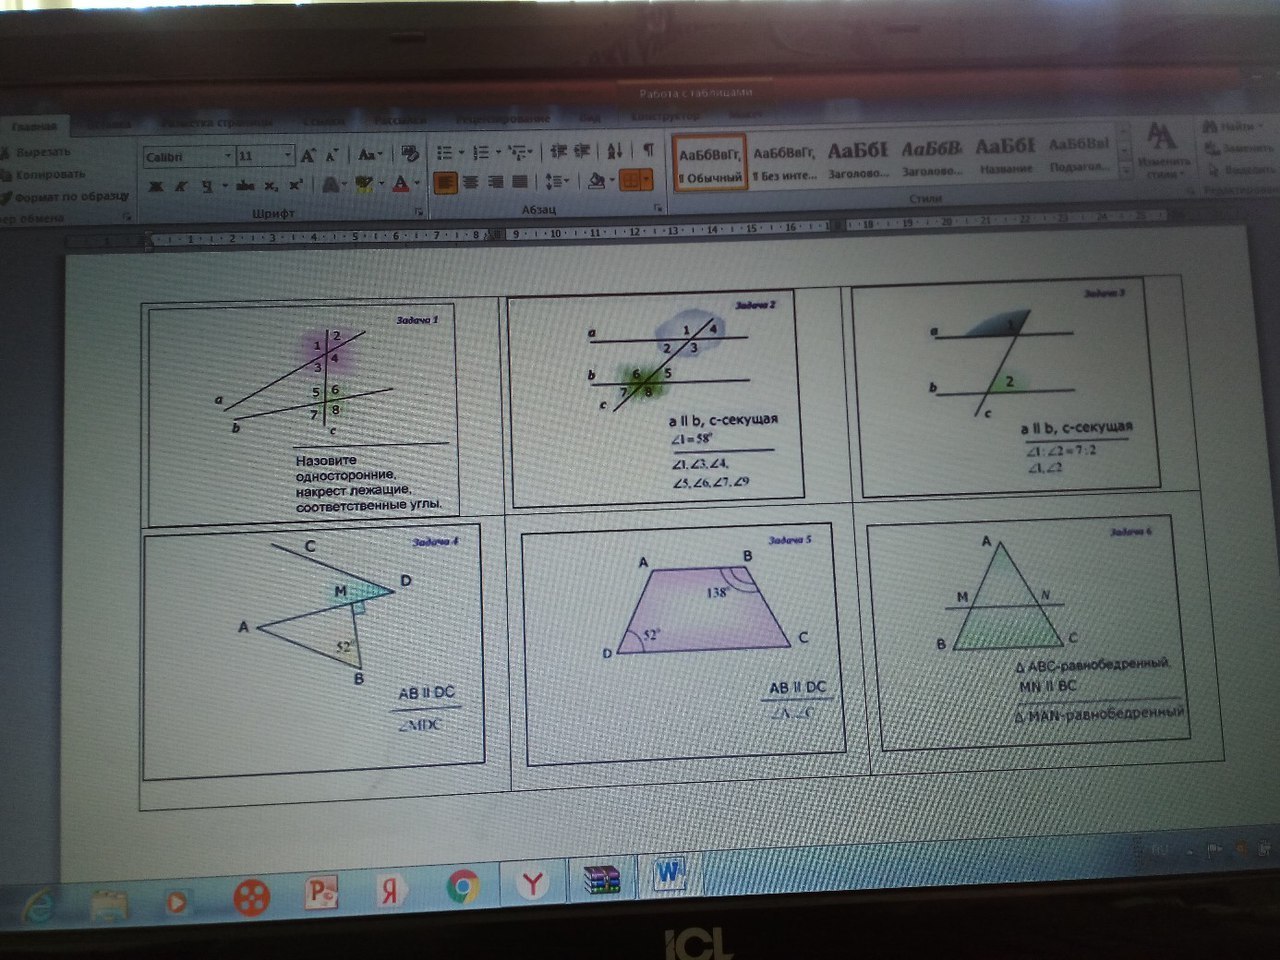Click Формат по образцу format painter
Image resolution: width=1280 pixels, height=960 pixels.
pos(70,196)
